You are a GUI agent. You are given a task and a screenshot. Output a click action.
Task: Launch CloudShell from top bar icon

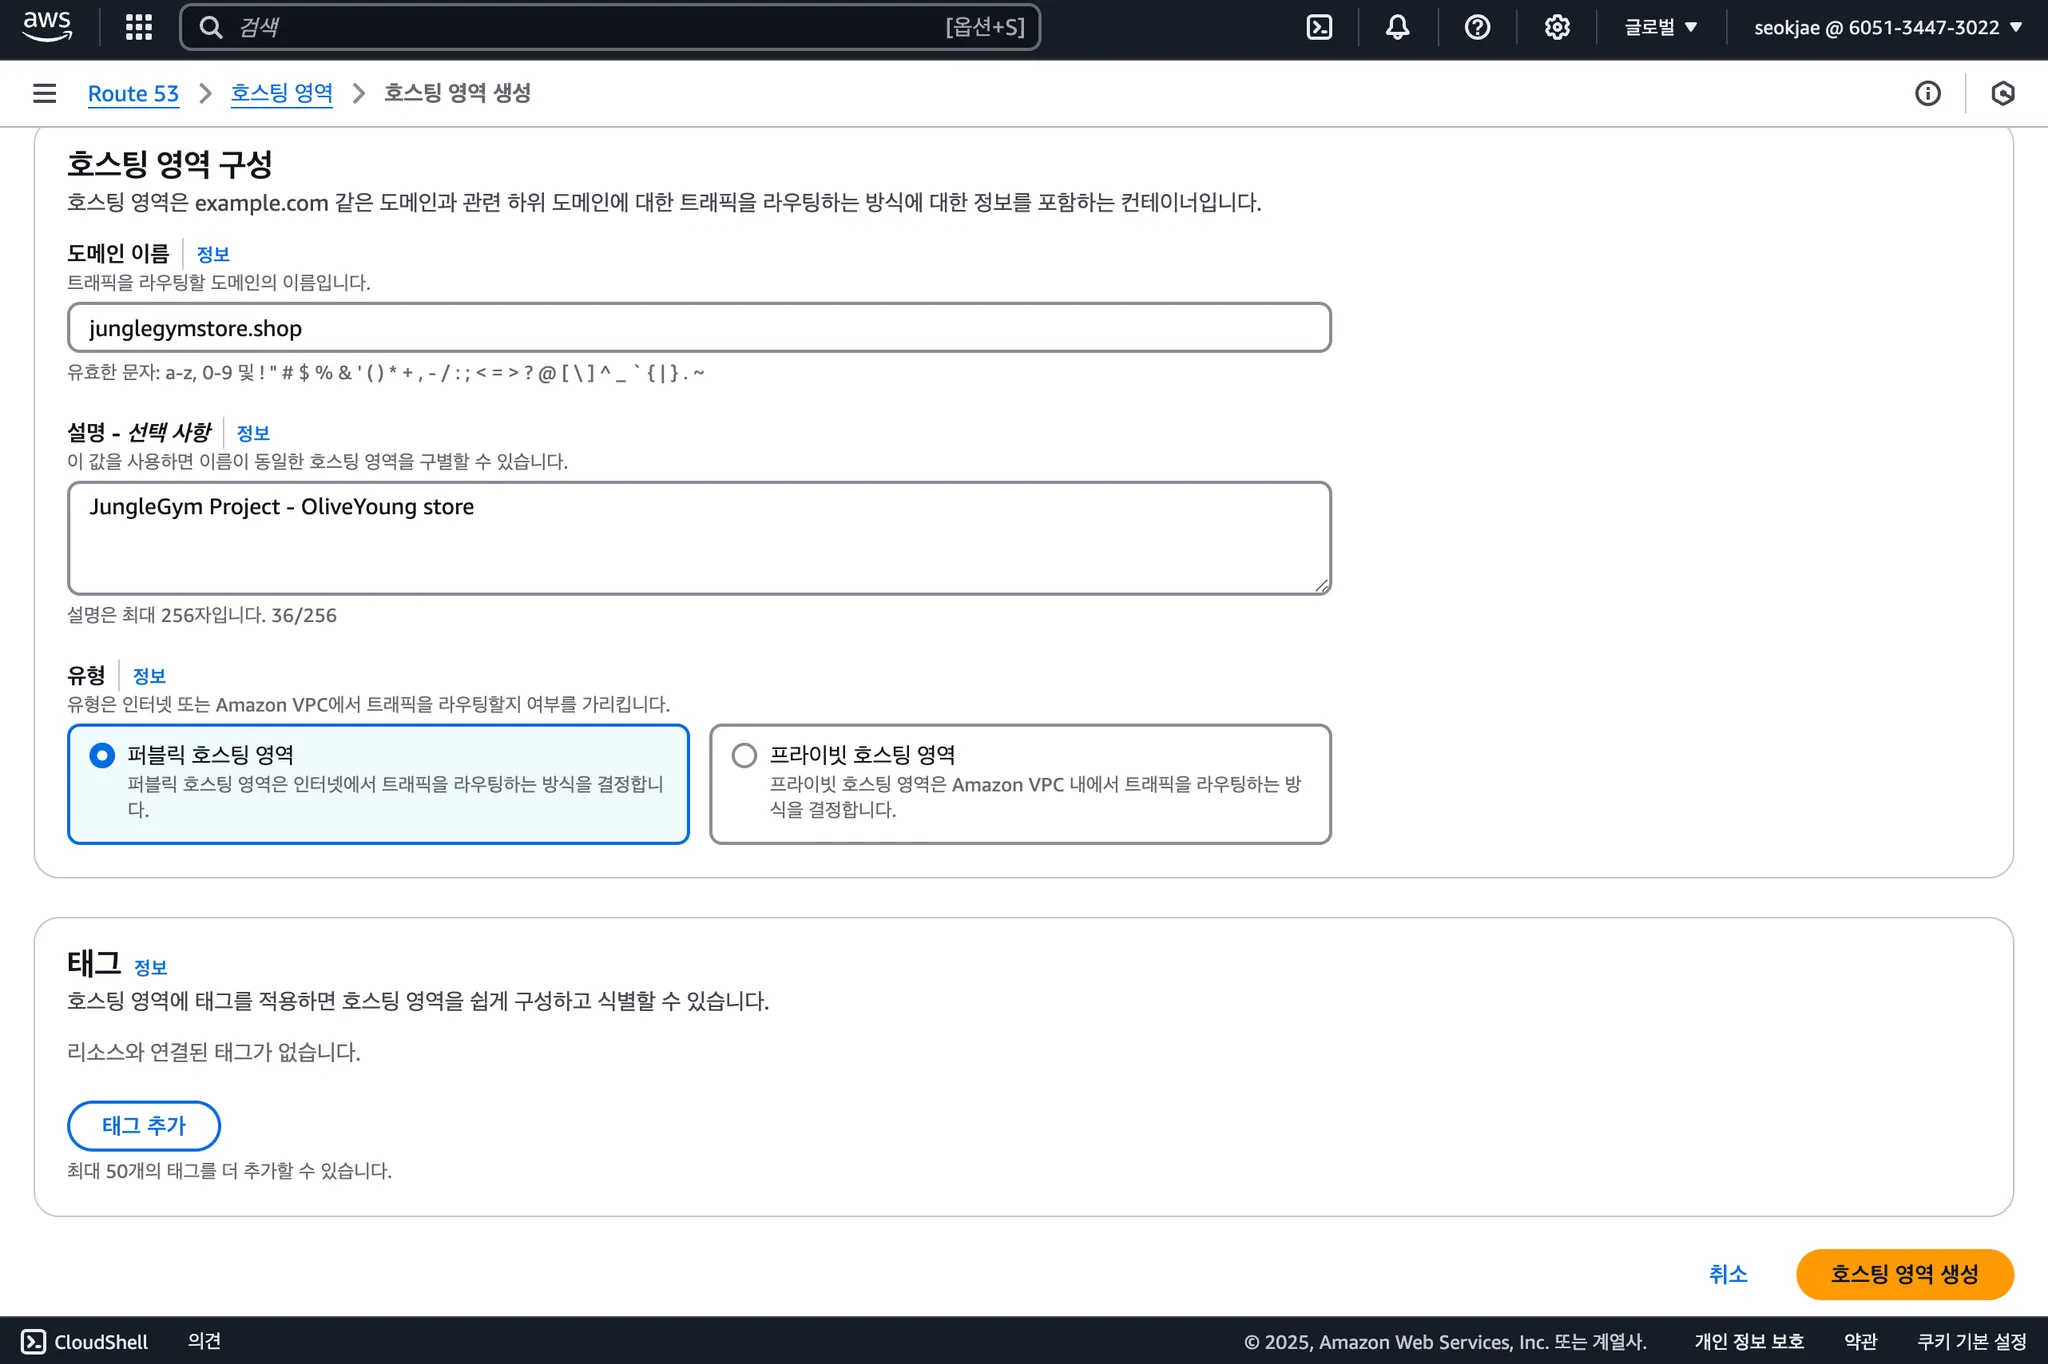click(x=1319, y=27)
